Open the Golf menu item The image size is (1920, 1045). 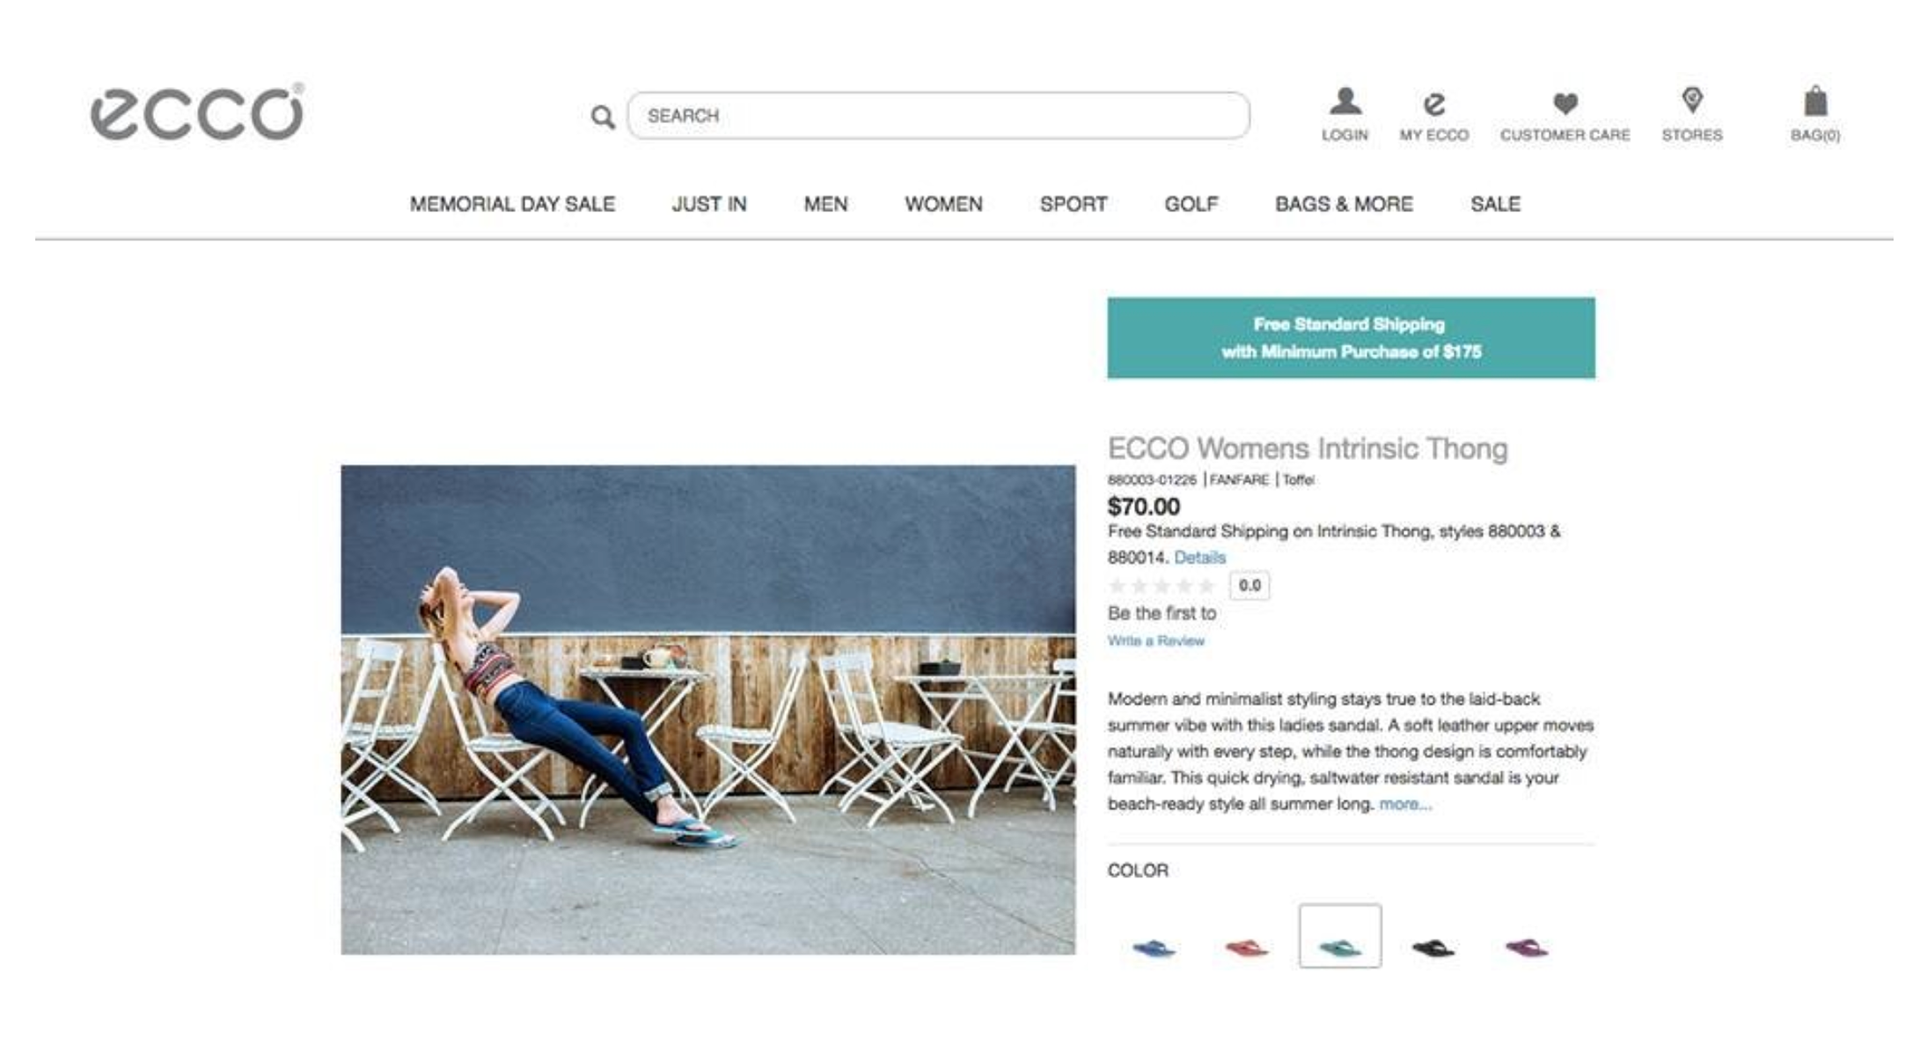1191,204
